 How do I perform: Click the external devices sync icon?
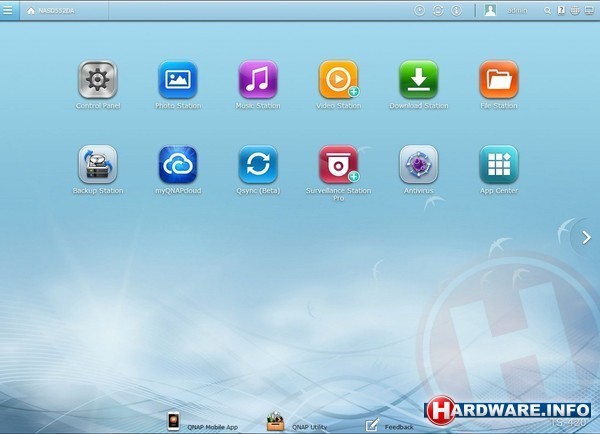pyautogui.click(x=438, y=11)
